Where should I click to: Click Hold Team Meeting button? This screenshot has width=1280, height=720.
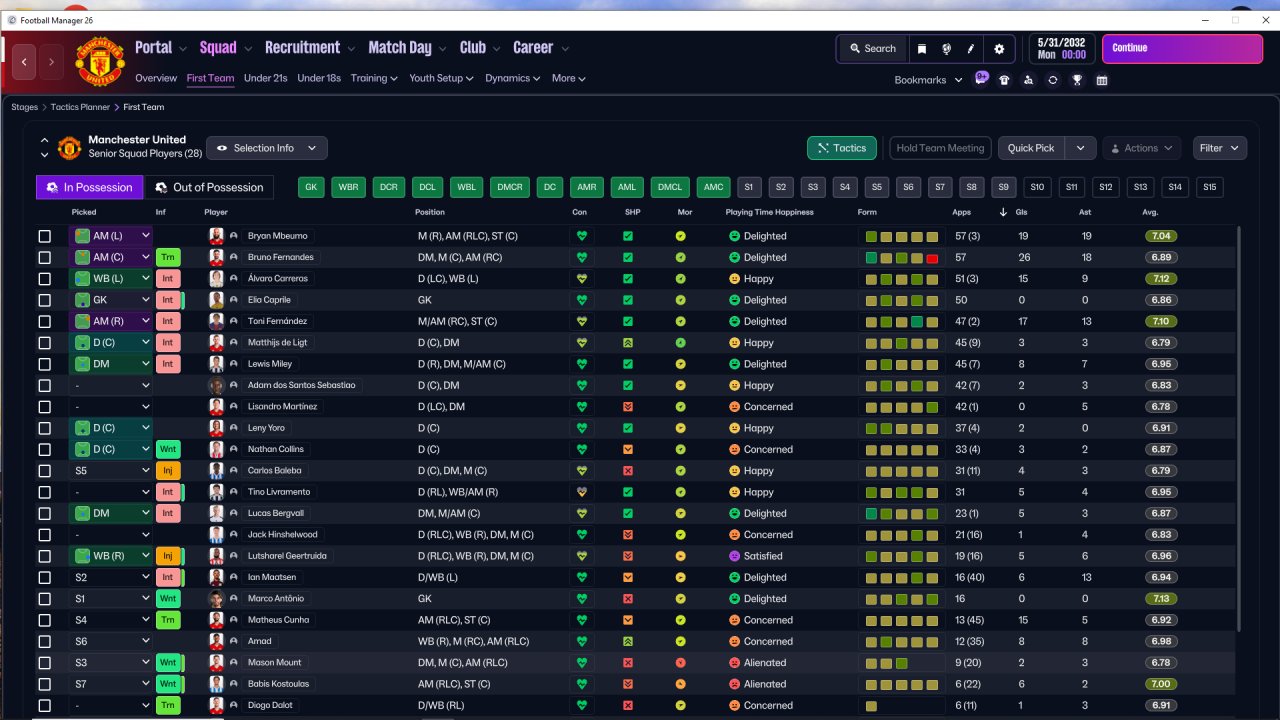coord(940,148)
